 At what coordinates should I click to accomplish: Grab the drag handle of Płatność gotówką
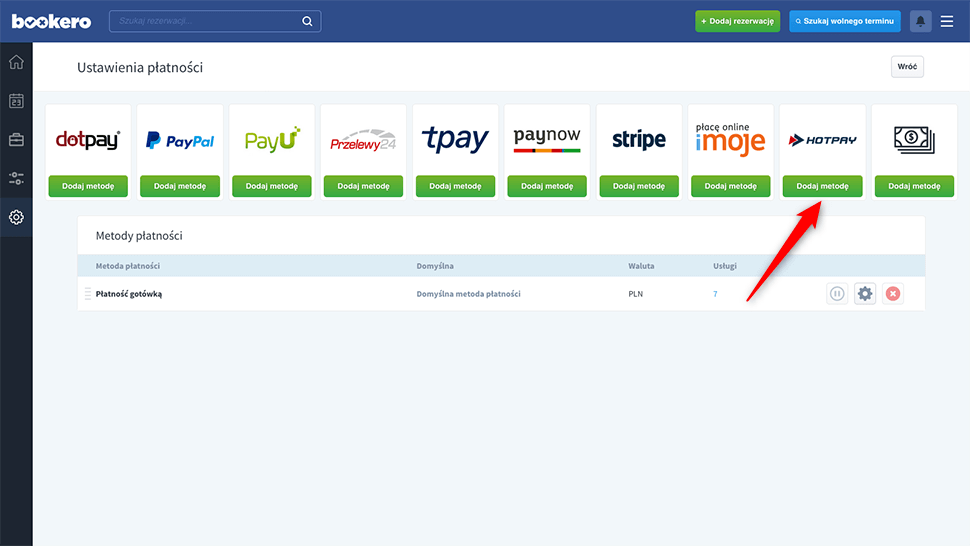coord(87,294)
